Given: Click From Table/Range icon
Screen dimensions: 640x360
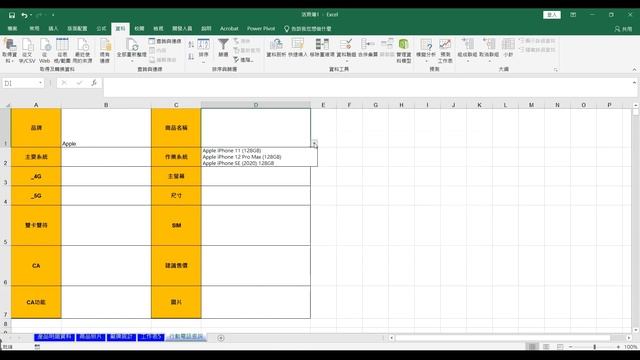Looking at the screenshot, I should (62, 51).
